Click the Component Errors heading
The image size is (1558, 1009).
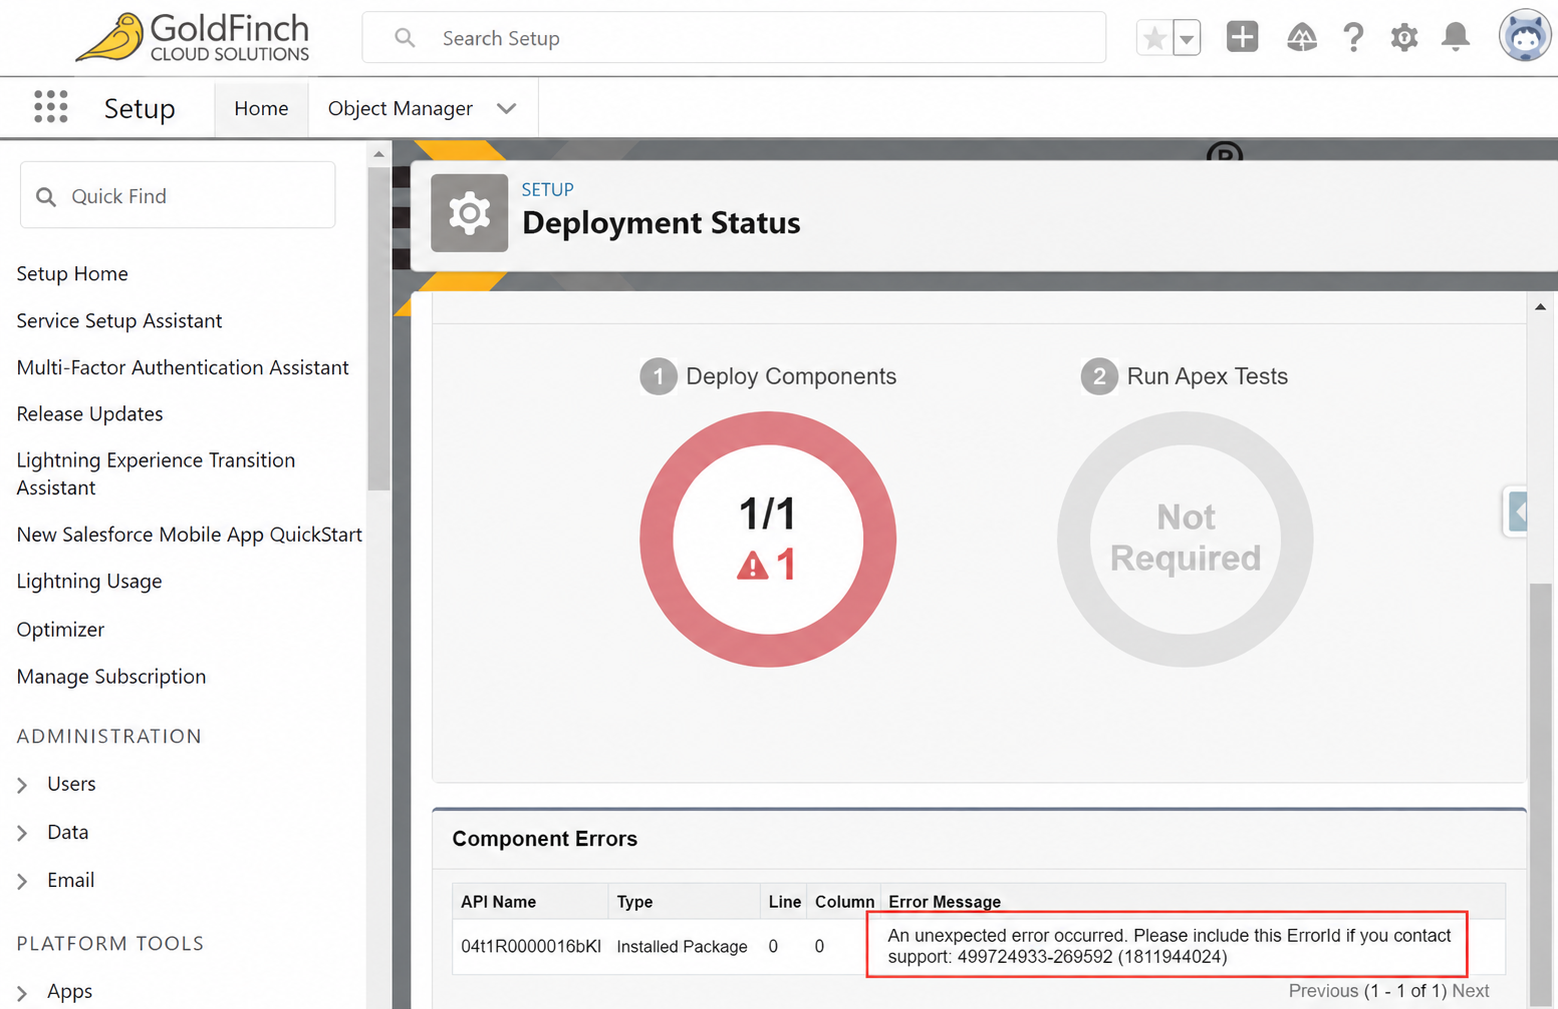(x=545, y=839)
